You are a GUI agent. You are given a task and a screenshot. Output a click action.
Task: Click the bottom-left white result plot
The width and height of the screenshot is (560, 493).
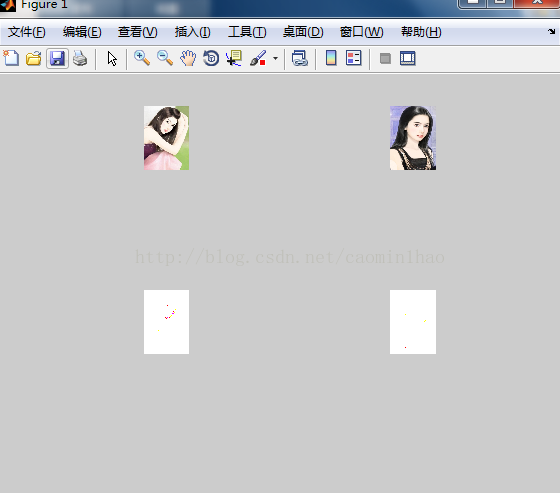[x=166, y=322]
